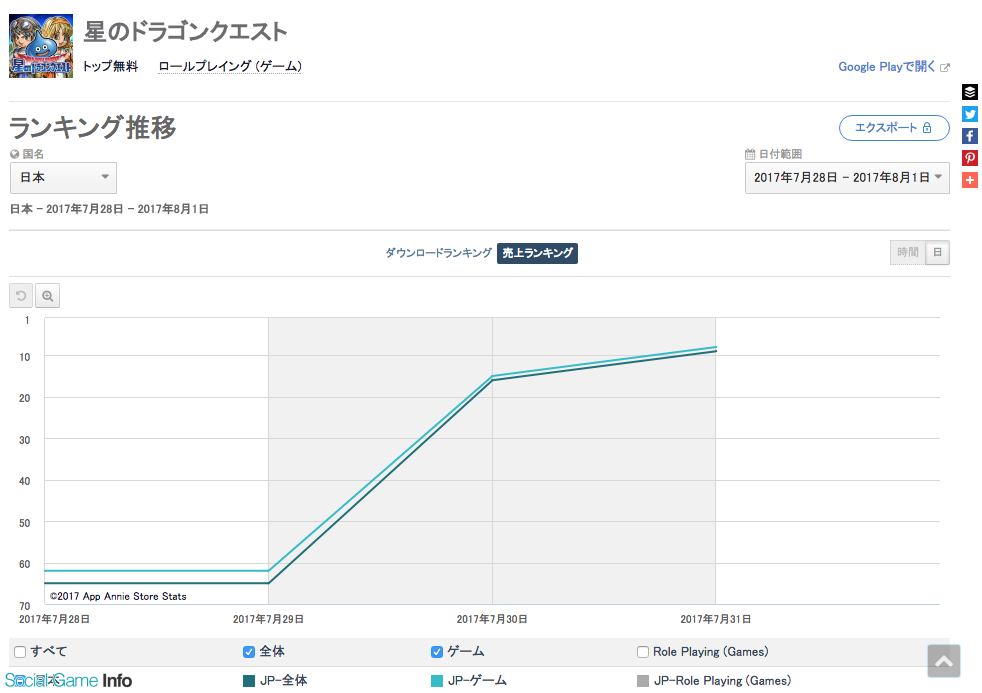982x693 pixels.
Task: Share the page on Facebook
Action: point(969,136)
